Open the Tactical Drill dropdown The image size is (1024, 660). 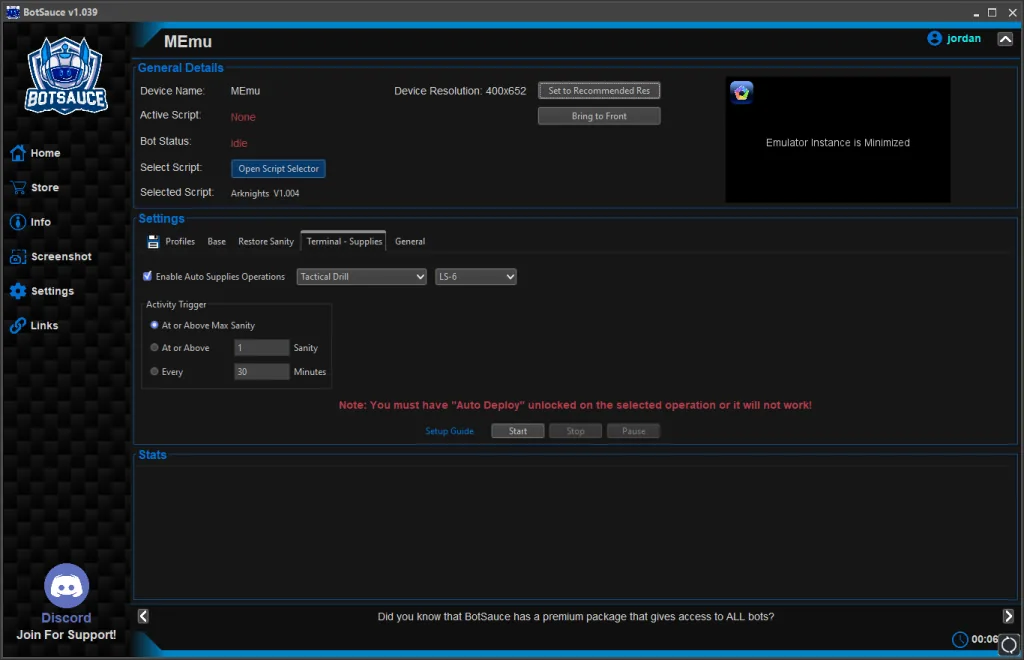tap(361, 277)
